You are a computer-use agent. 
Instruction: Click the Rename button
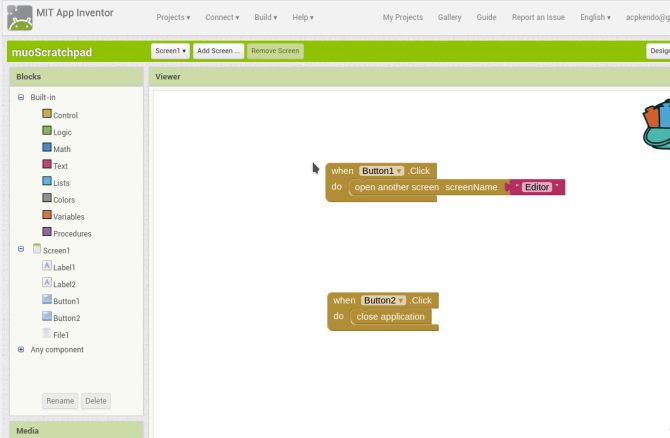tap(60, 401)
